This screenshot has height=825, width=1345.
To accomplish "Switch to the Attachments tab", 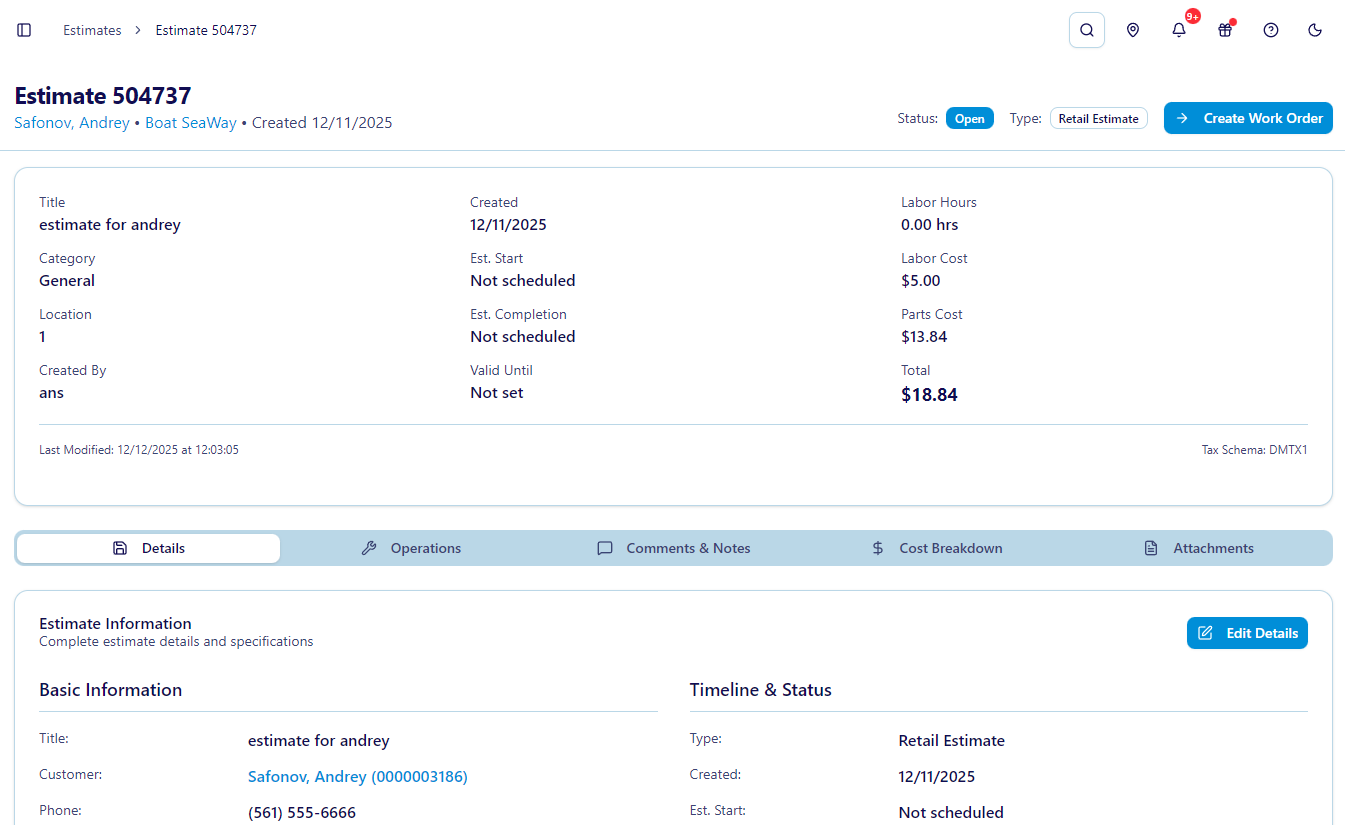I will pos(1199,548).
